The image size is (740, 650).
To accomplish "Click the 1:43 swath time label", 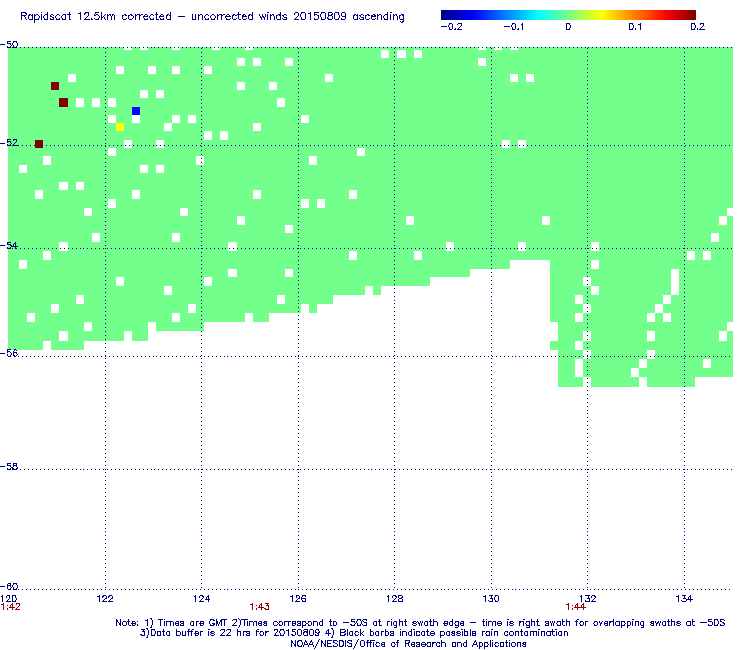I will pyautogui.click(x=260, y=607).
